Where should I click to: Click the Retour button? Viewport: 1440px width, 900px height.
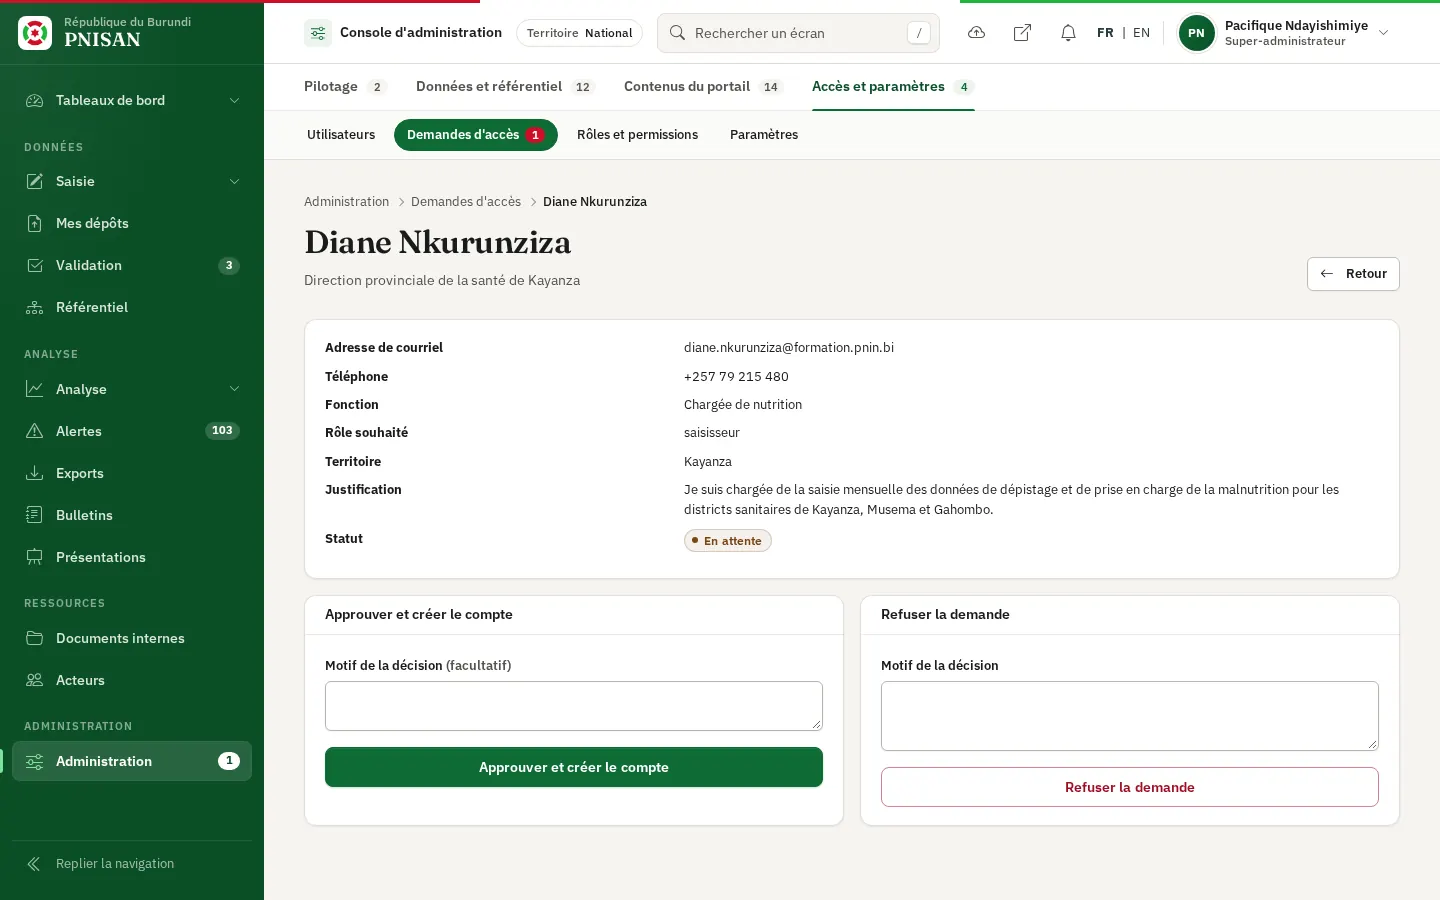[1353, 274]
